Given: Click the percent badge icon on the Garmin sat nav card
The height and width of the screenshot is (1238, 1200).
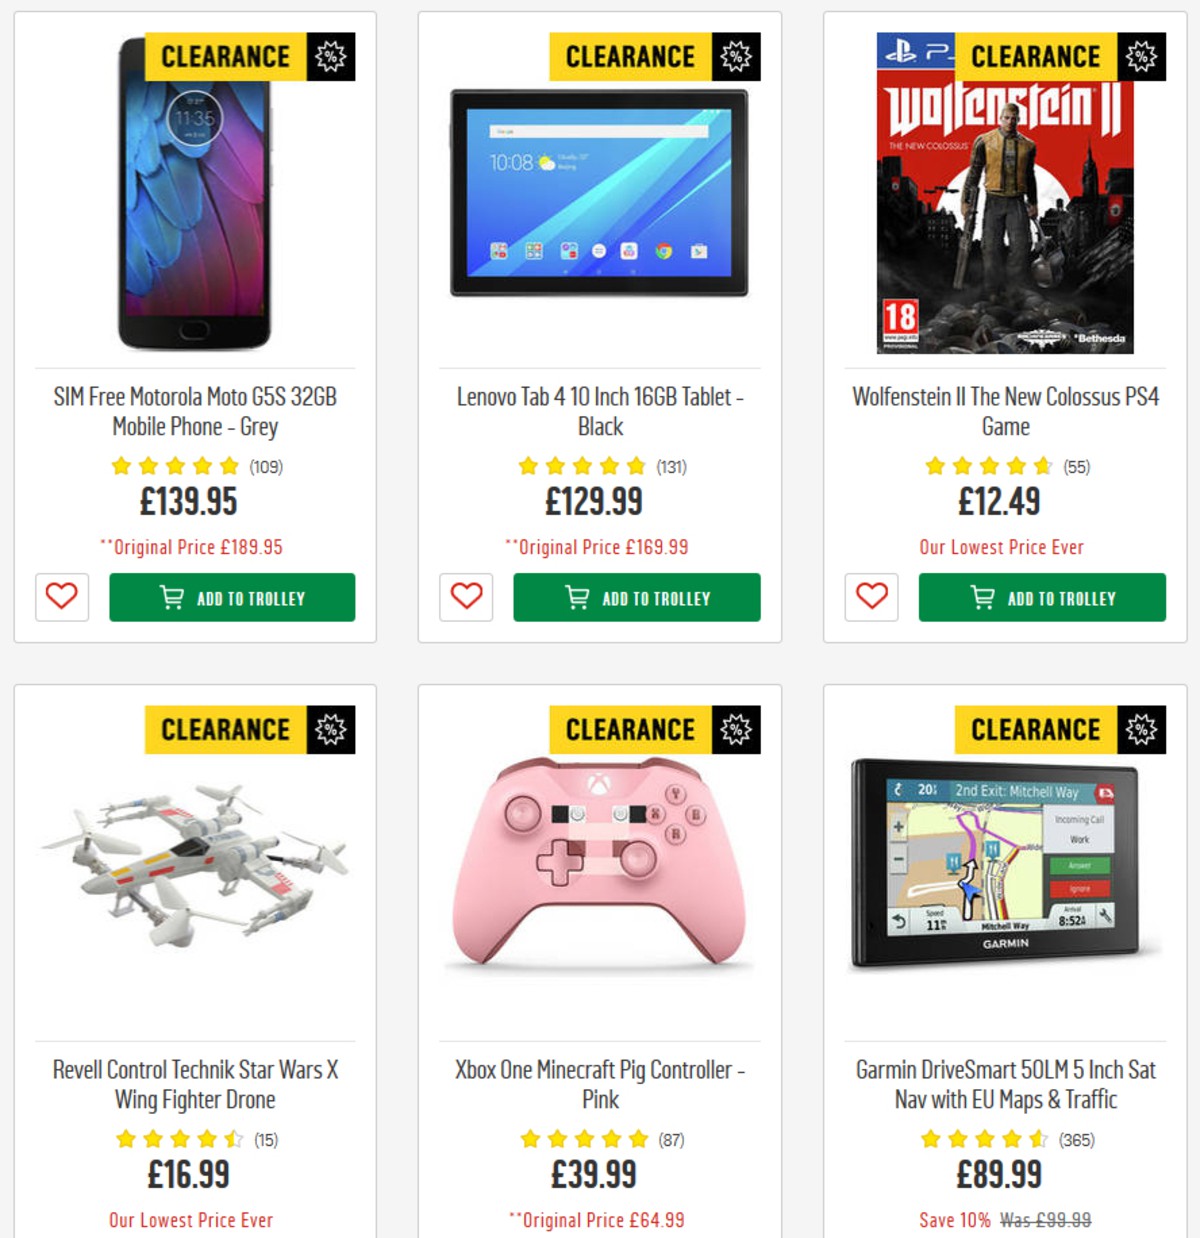Looking at the screenshot, I should [1142, 730].
